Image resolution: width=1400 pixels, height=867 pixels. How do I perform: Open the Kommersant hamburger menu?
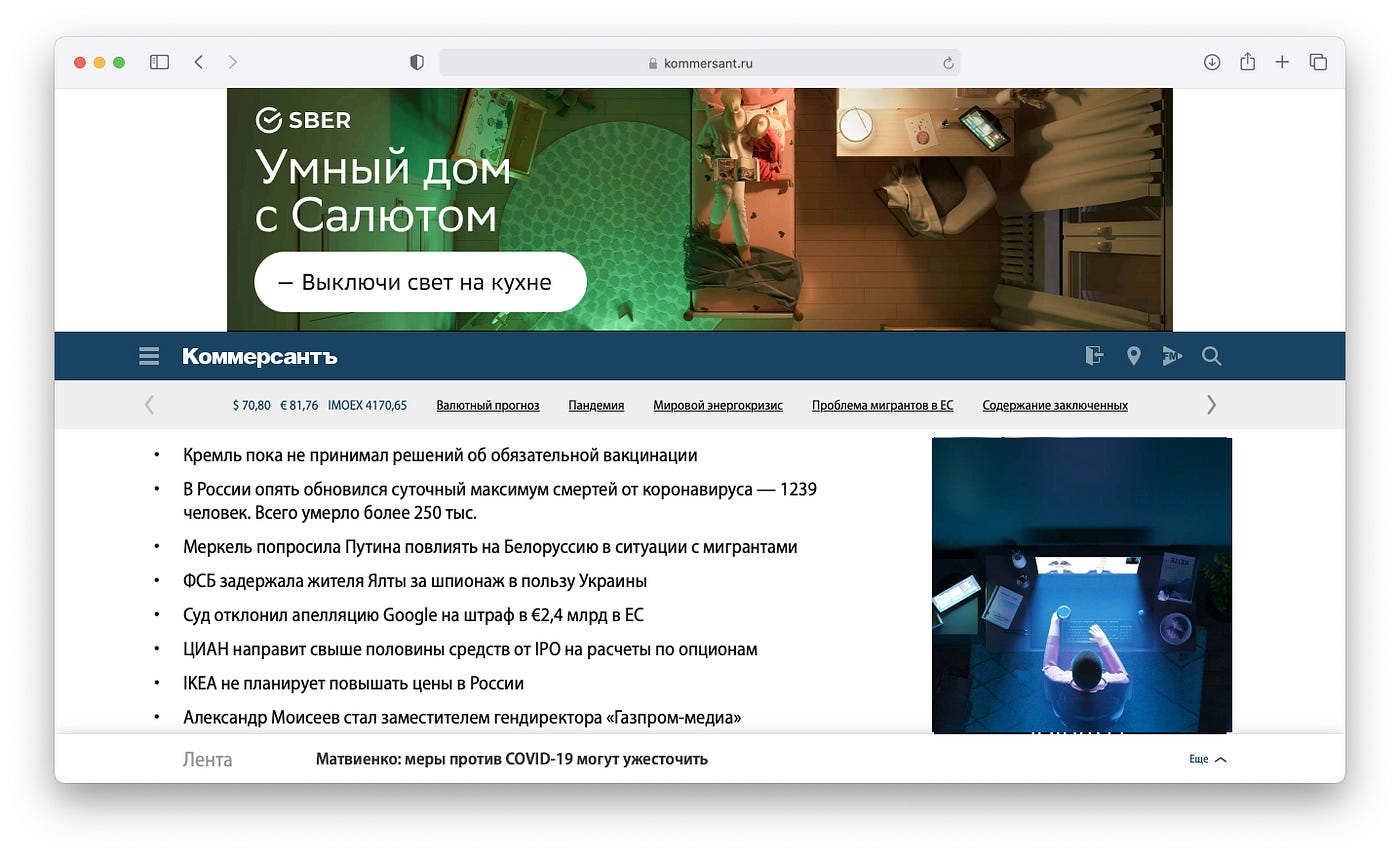149,356
